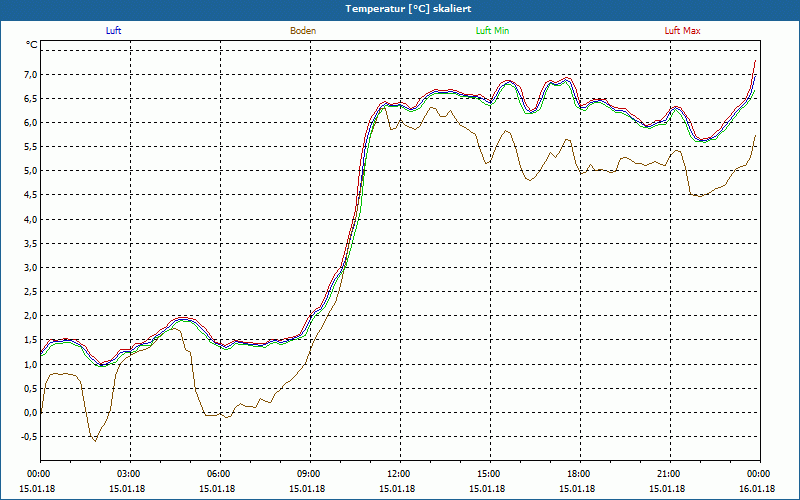Click the Luft Max peak at chart end
This screenshot has height=500, width=800.
[x=755, y=61]
